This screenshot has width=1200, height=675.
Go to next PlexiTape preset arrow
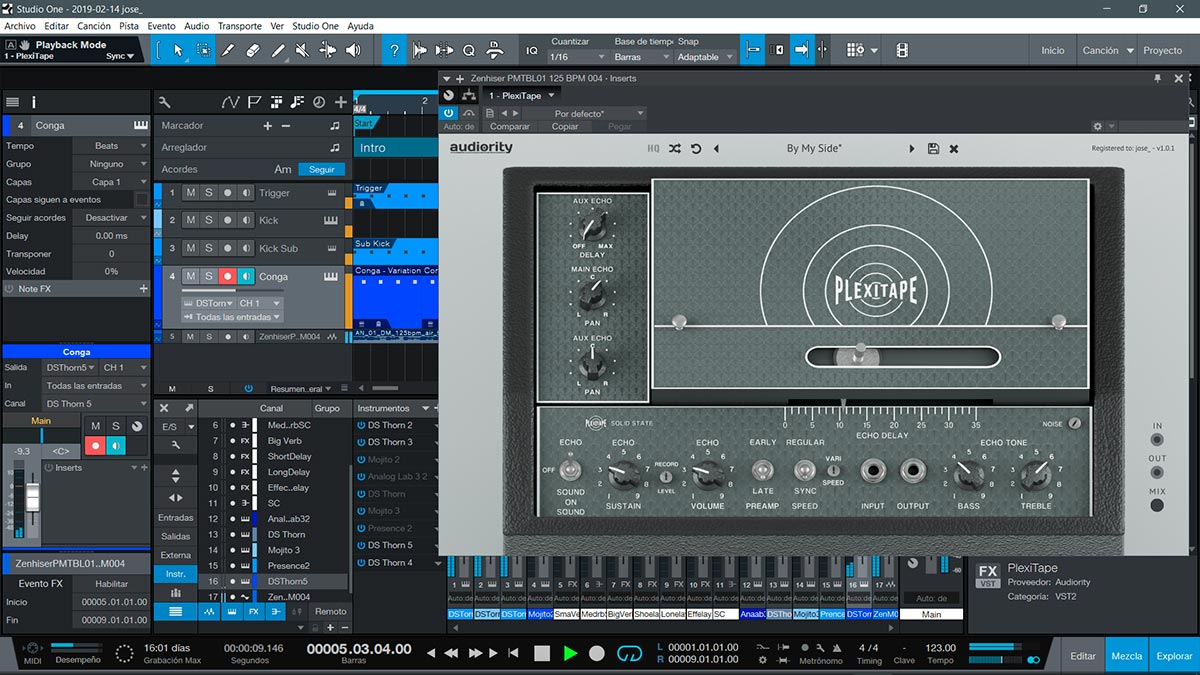[912, 149]
